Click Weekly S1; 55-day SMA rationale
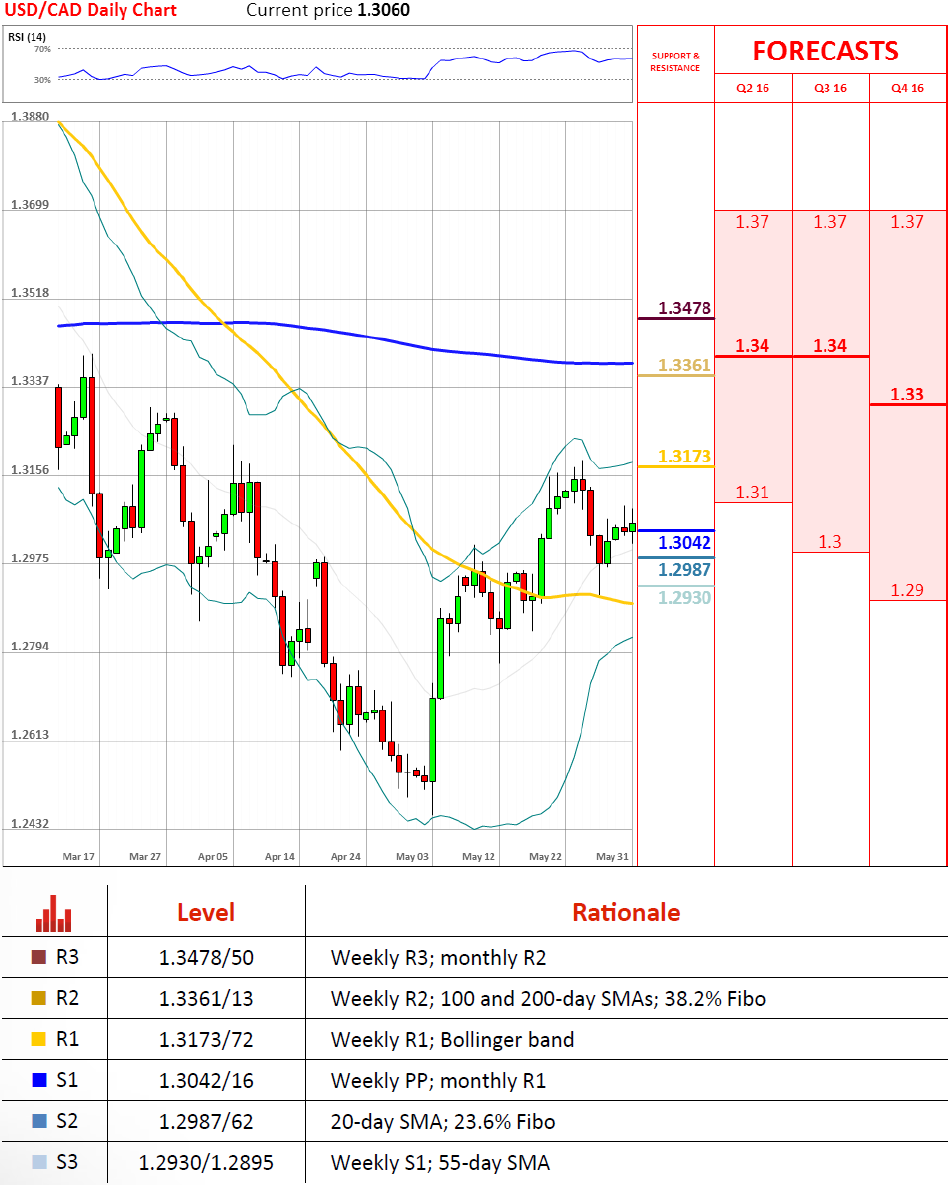This screenshot has height=1185, width=950. click(x=440, y=1162)
